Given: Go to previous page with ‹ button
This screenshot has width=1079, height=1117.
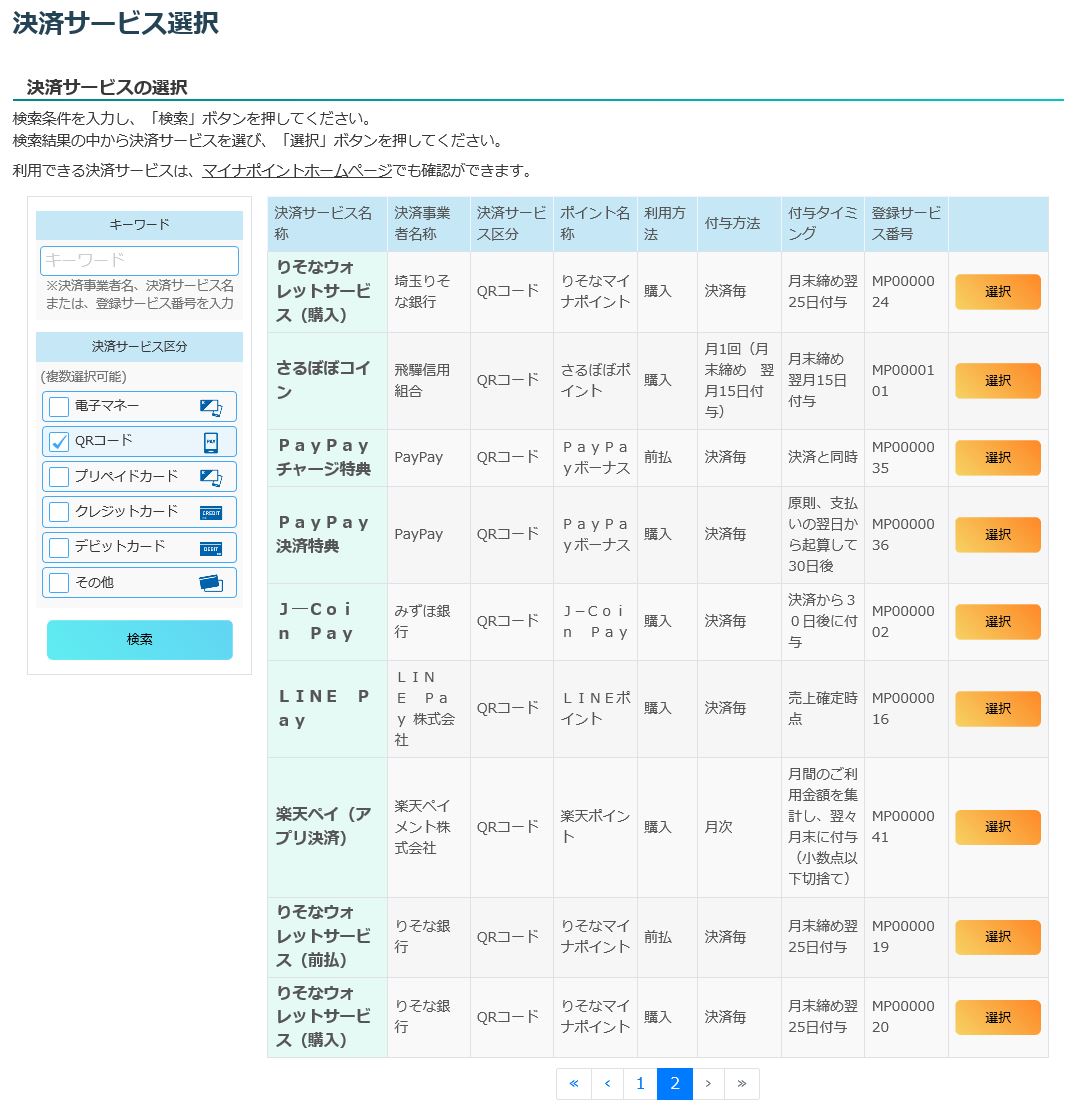Looking at the screenshot, I should coord(607,1084).
